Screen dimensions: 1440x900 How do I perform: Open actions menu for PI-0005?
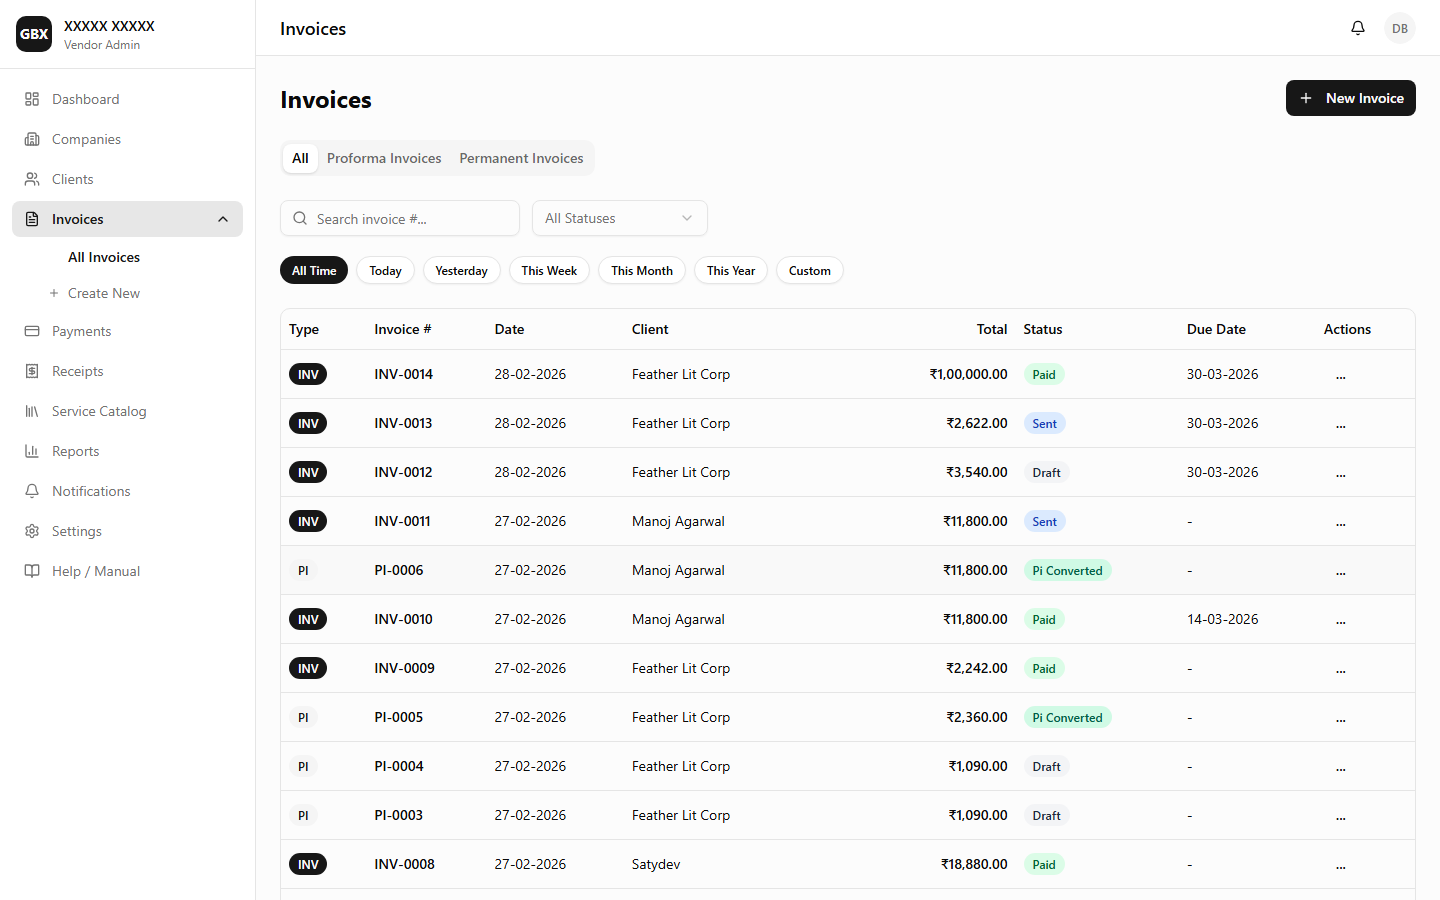point(1340,718)
